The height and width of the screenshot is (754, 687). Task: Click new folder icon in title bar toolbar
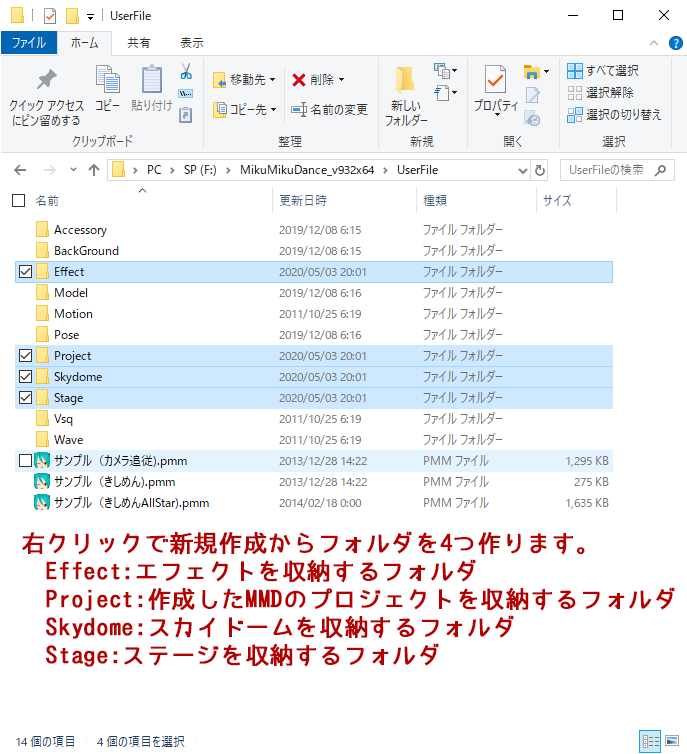[x=72, y=16]
